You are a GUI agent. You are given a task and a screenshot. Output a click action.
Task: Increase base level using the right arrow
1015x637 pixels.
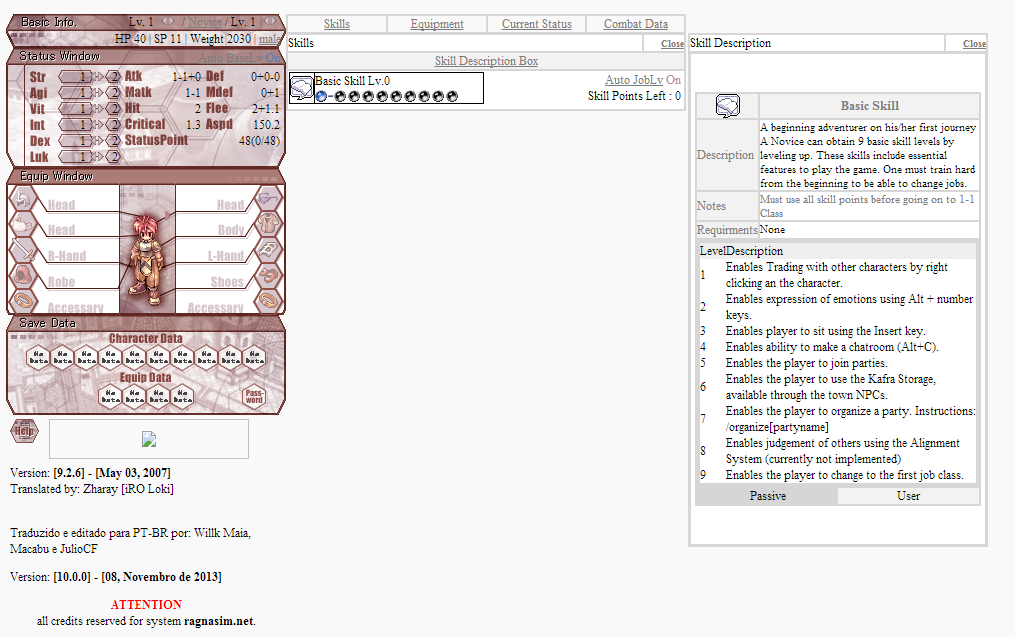click(171, 21)
